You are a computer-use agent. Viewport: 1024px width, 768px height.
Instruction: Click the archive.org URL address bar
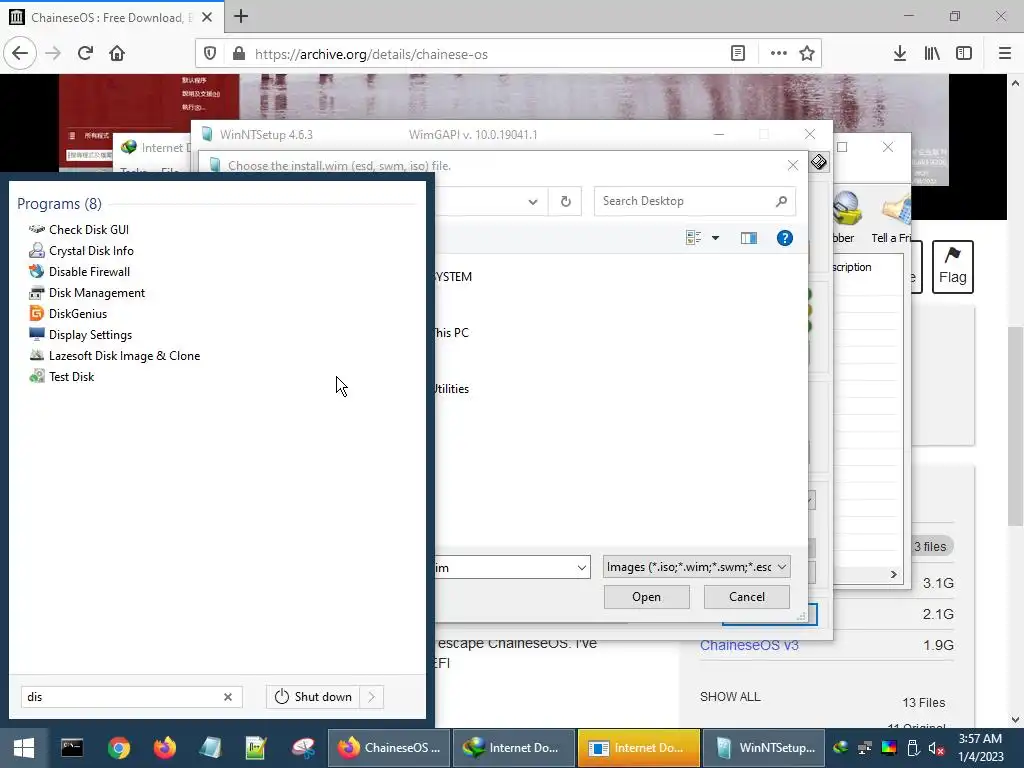pos(483,54)
